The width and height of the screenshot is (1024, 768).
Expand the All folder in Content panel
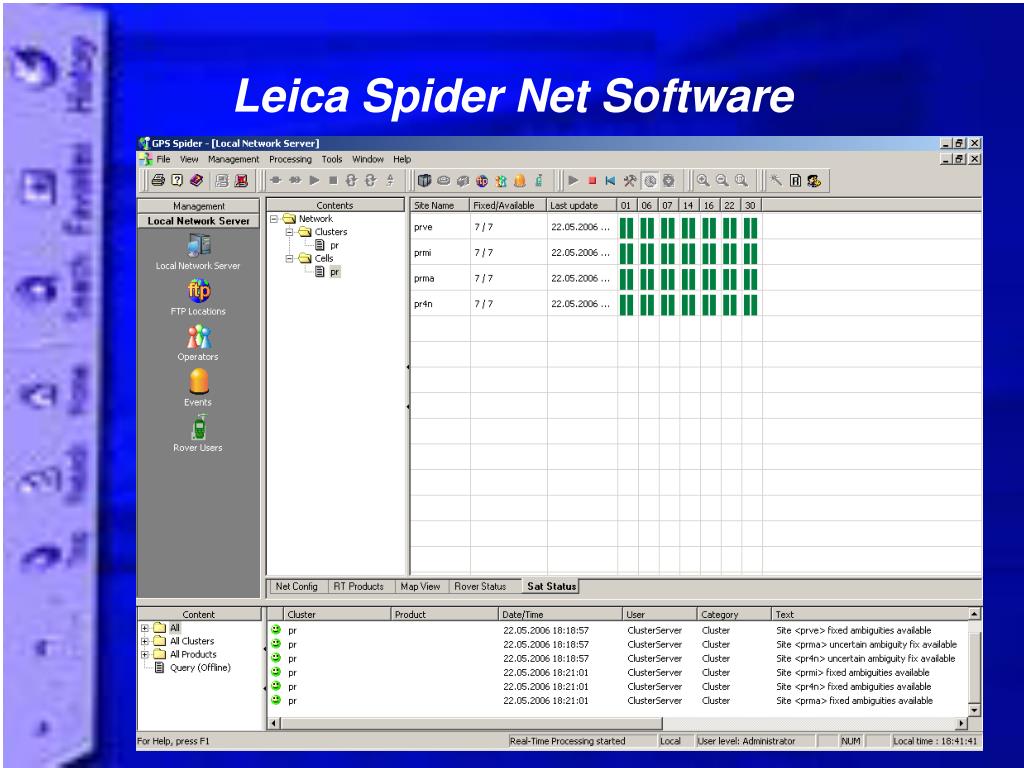144,628
